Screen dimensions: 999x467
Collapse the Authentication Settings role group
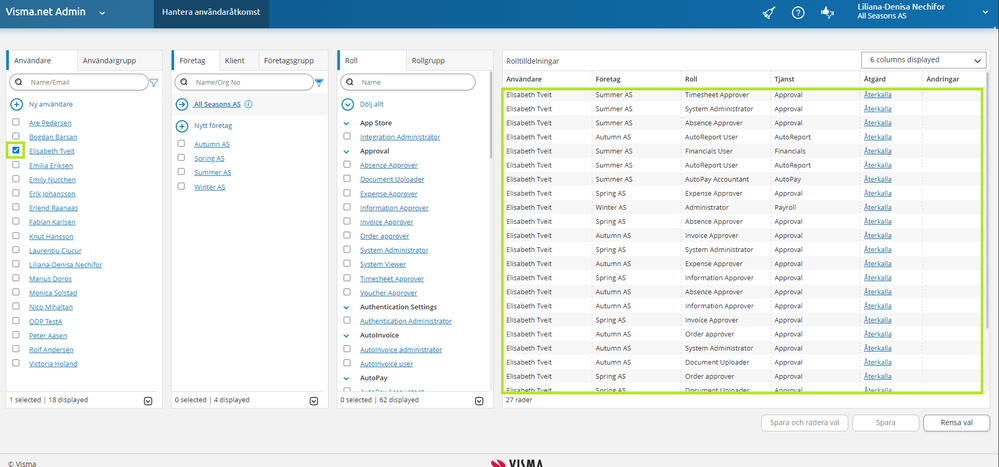pos(347,307)
